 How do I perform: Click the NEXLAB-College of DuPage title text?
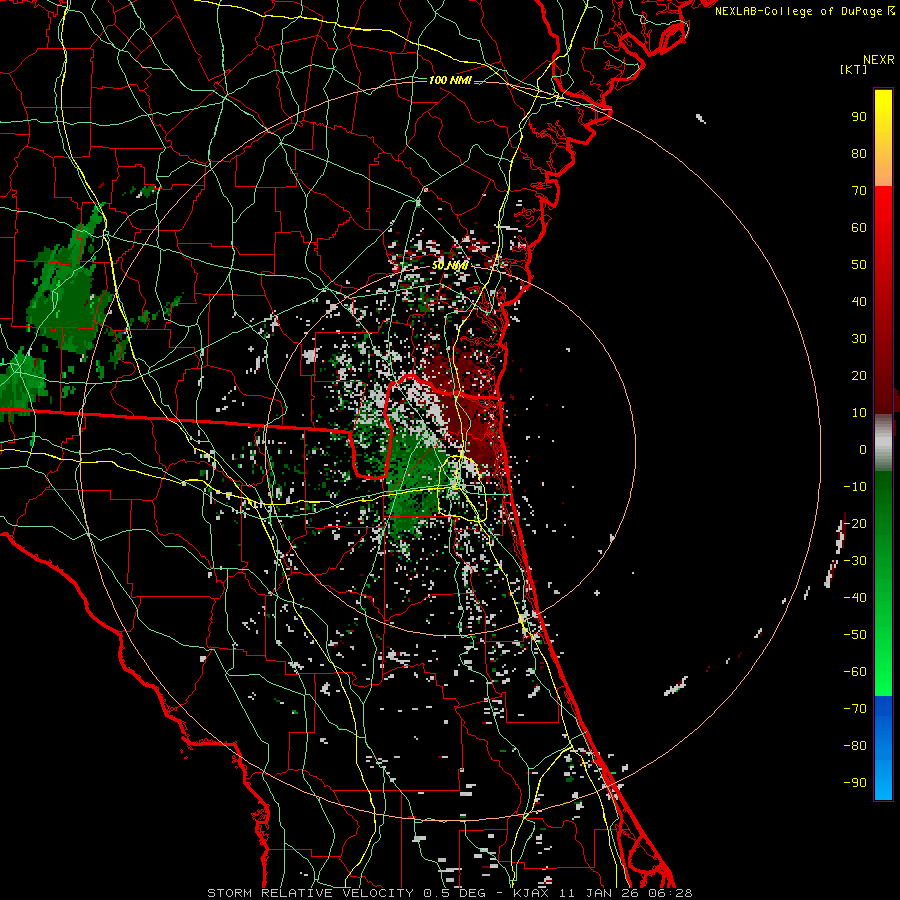[x=805, y=11]
